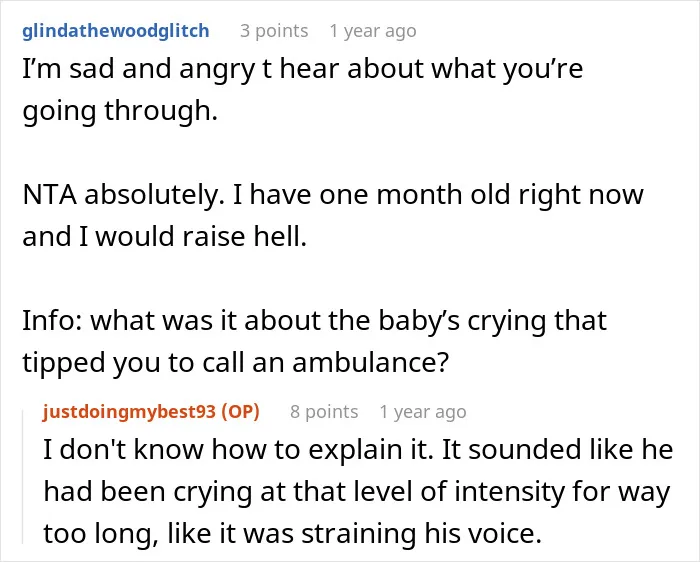The image size is (700, 562).
Task: Open glindathewoodglitch user profile link
Action: (x=116, y=31)
